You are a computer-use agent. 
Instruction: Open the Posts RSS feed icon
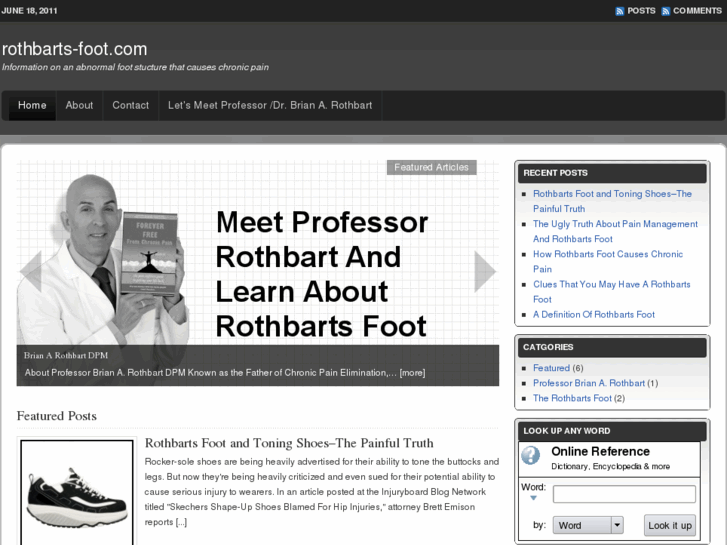coord(619,11)
